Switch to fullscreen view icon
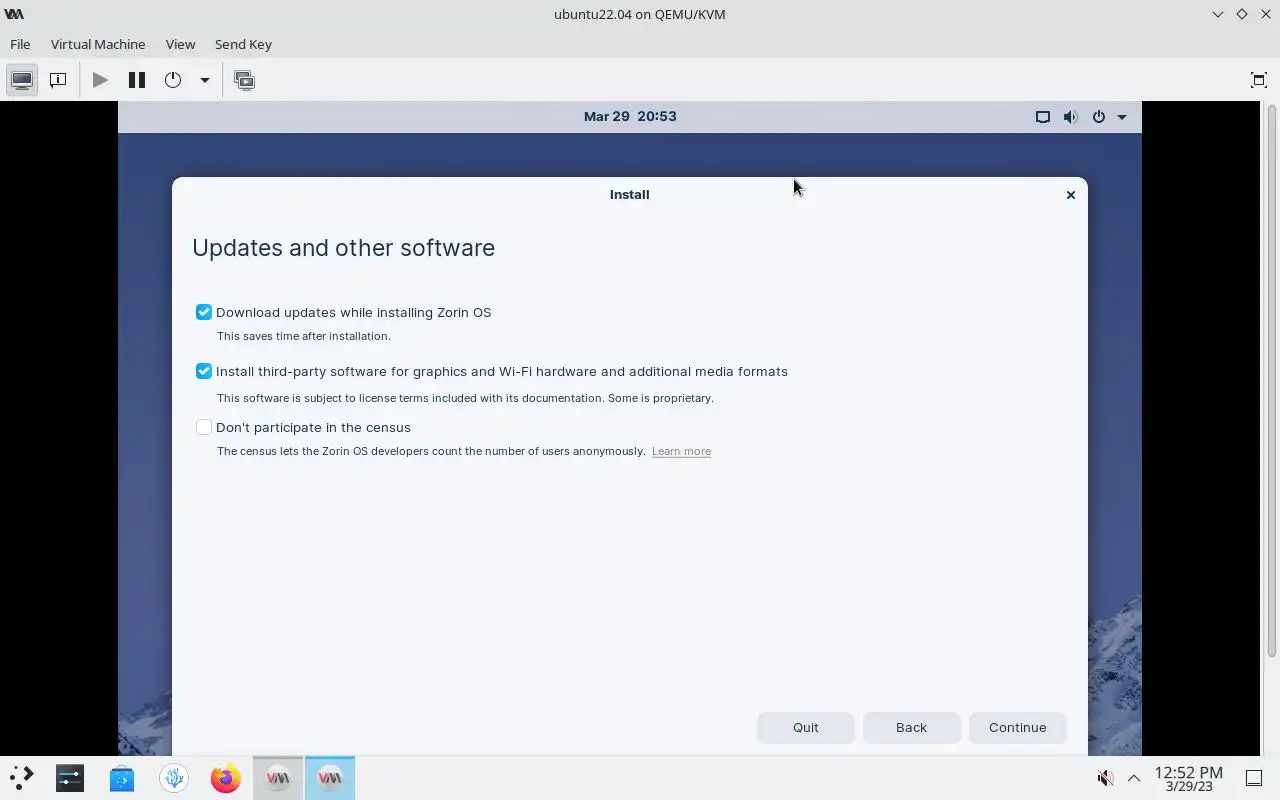This screenshot has height=800, width=1280. coord(1259,80)
